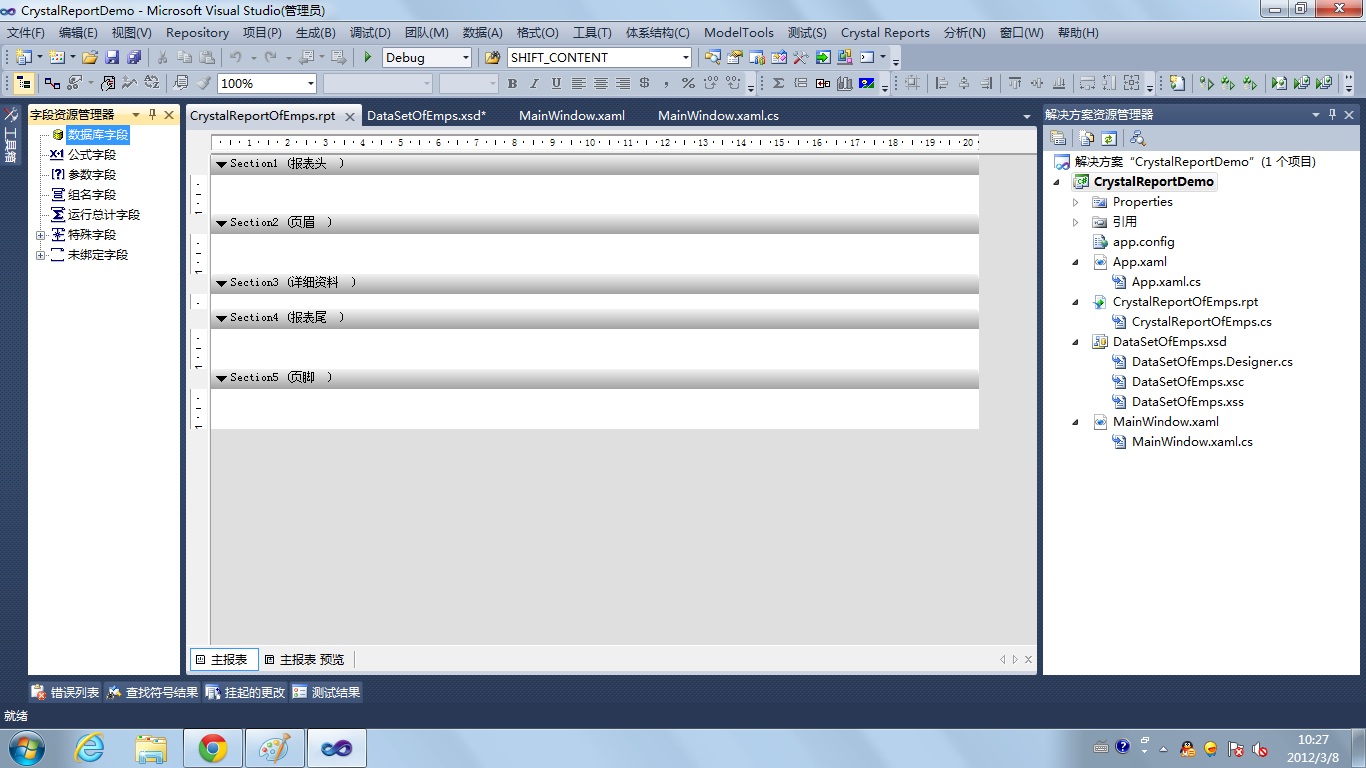Open Internet Explorer from taskbar
The height and width of the screenshot is (768, 1366).
[90, 748]
